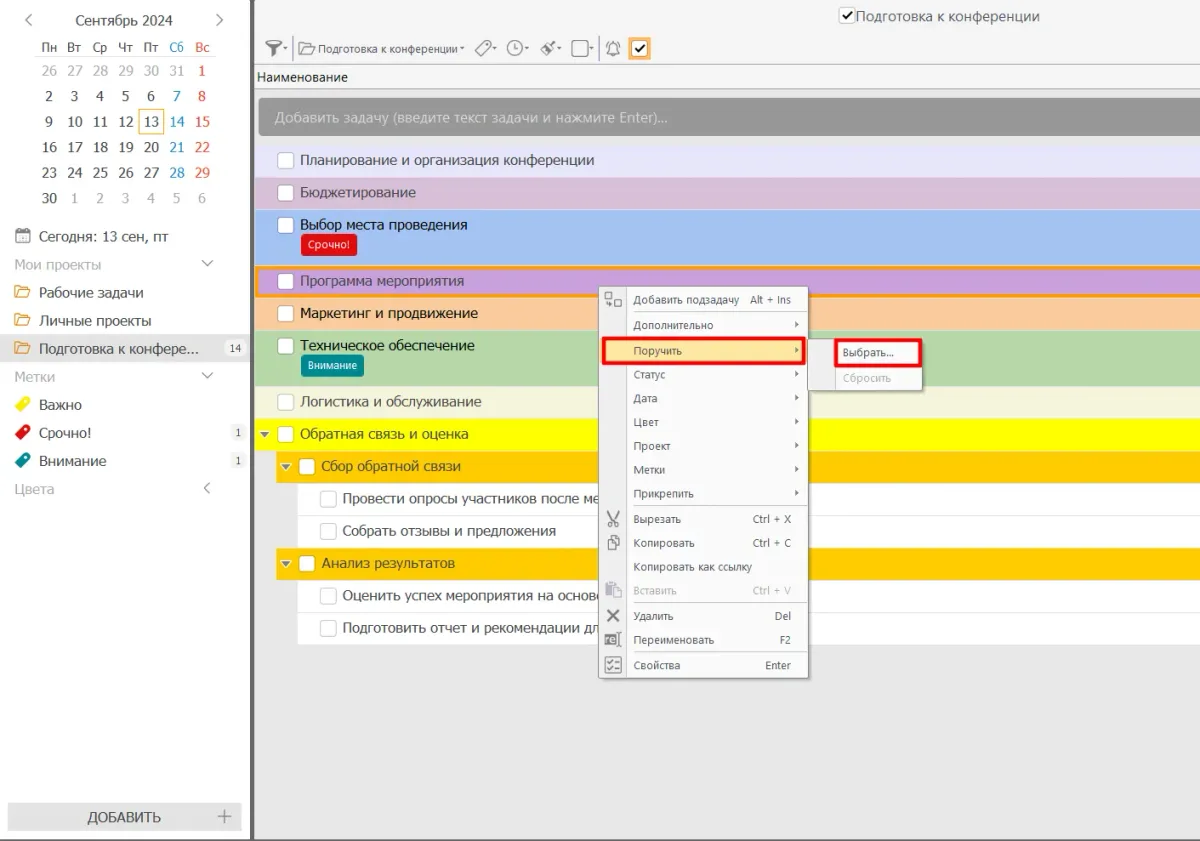Toggle the show completed tasks toolbar button

(x=640, y=48)
